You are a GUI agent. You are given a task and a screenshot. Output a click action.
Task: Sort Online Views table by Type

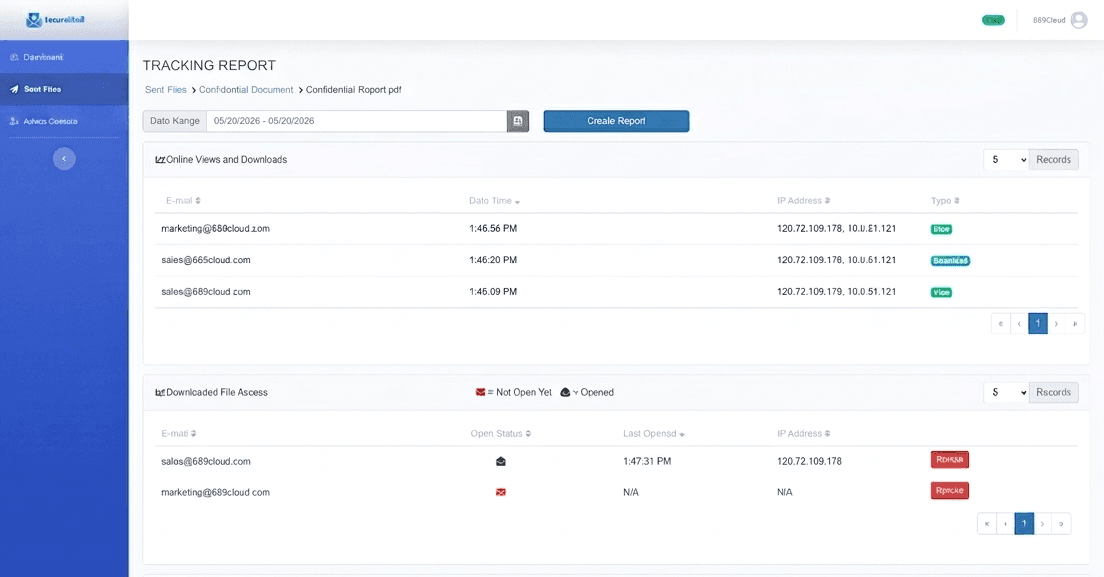pyautogui.click(x=945, y=201)
